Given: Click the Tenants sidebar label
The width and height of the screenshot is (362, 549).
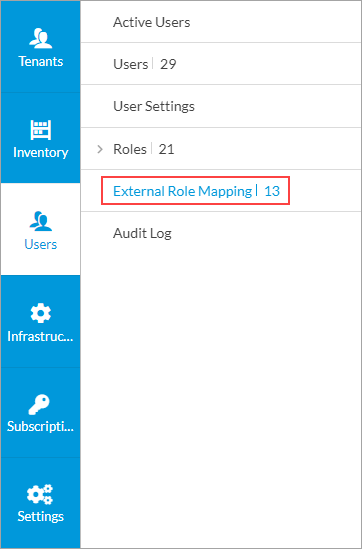Looking at the screenshot, I should (x=41, y=61).
